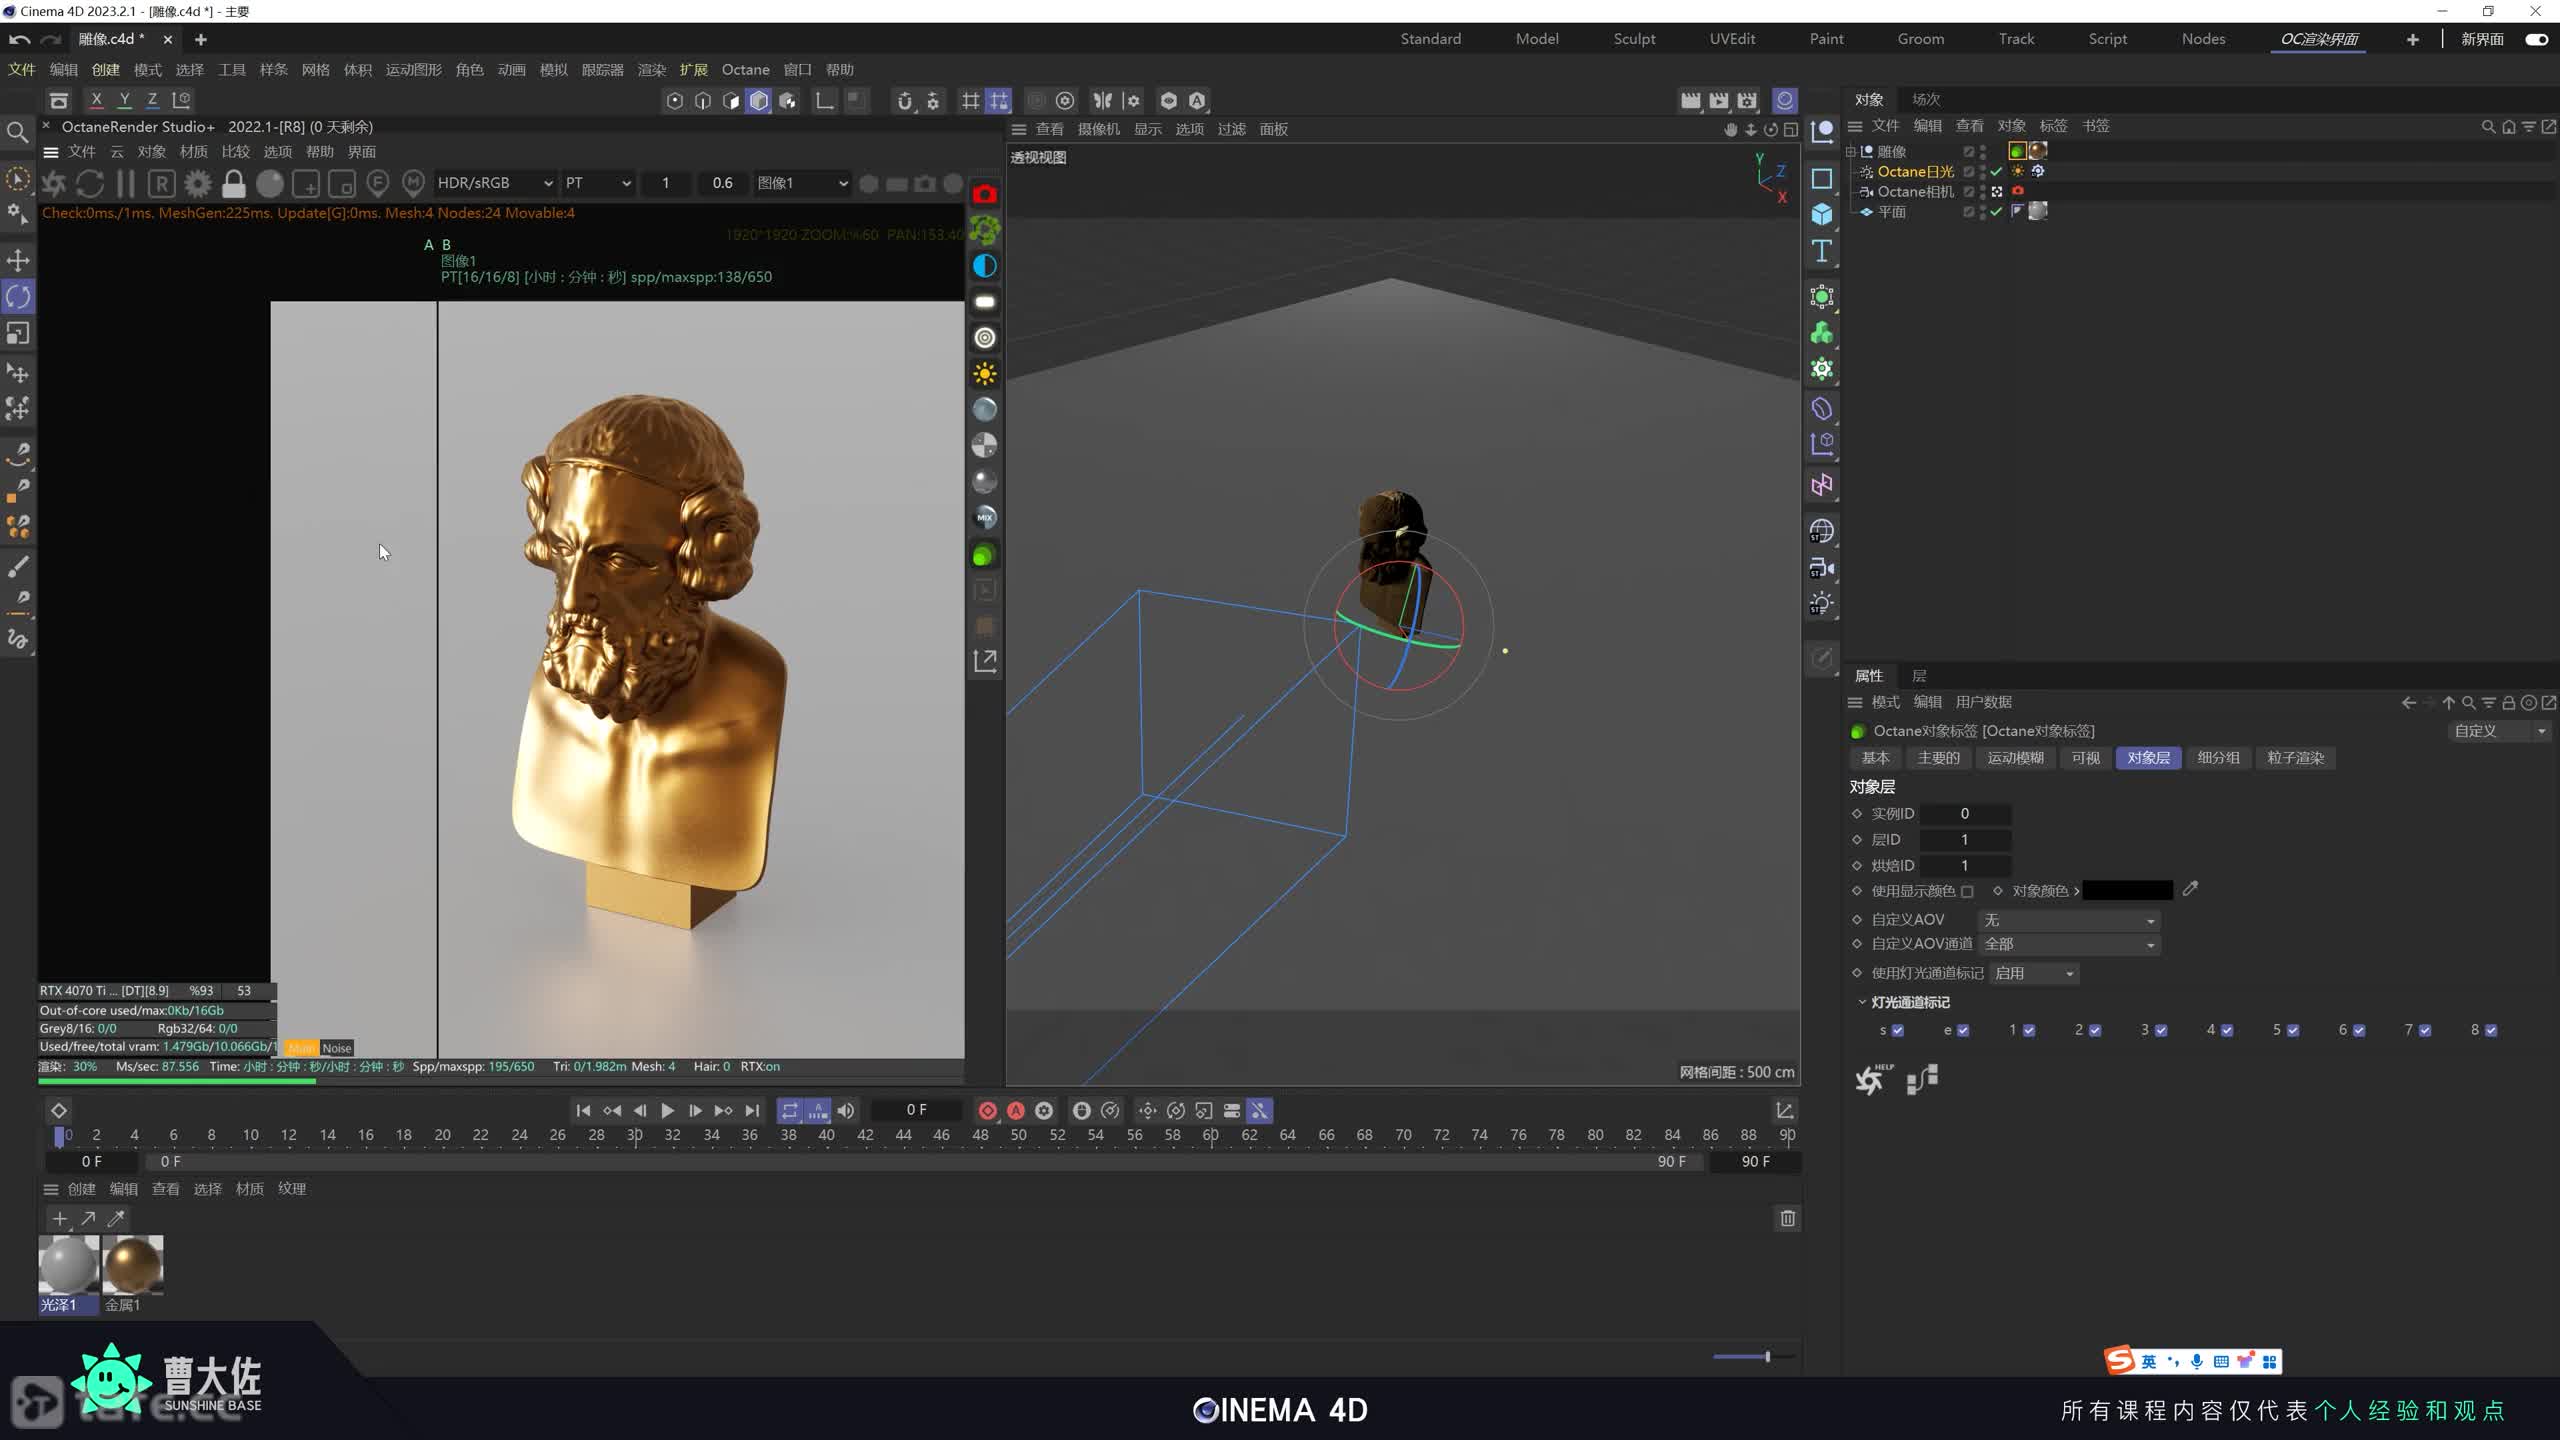Lock the Octane render resolution
The height and width of the screenshot is (1440, 2560).
coord(233,183)
